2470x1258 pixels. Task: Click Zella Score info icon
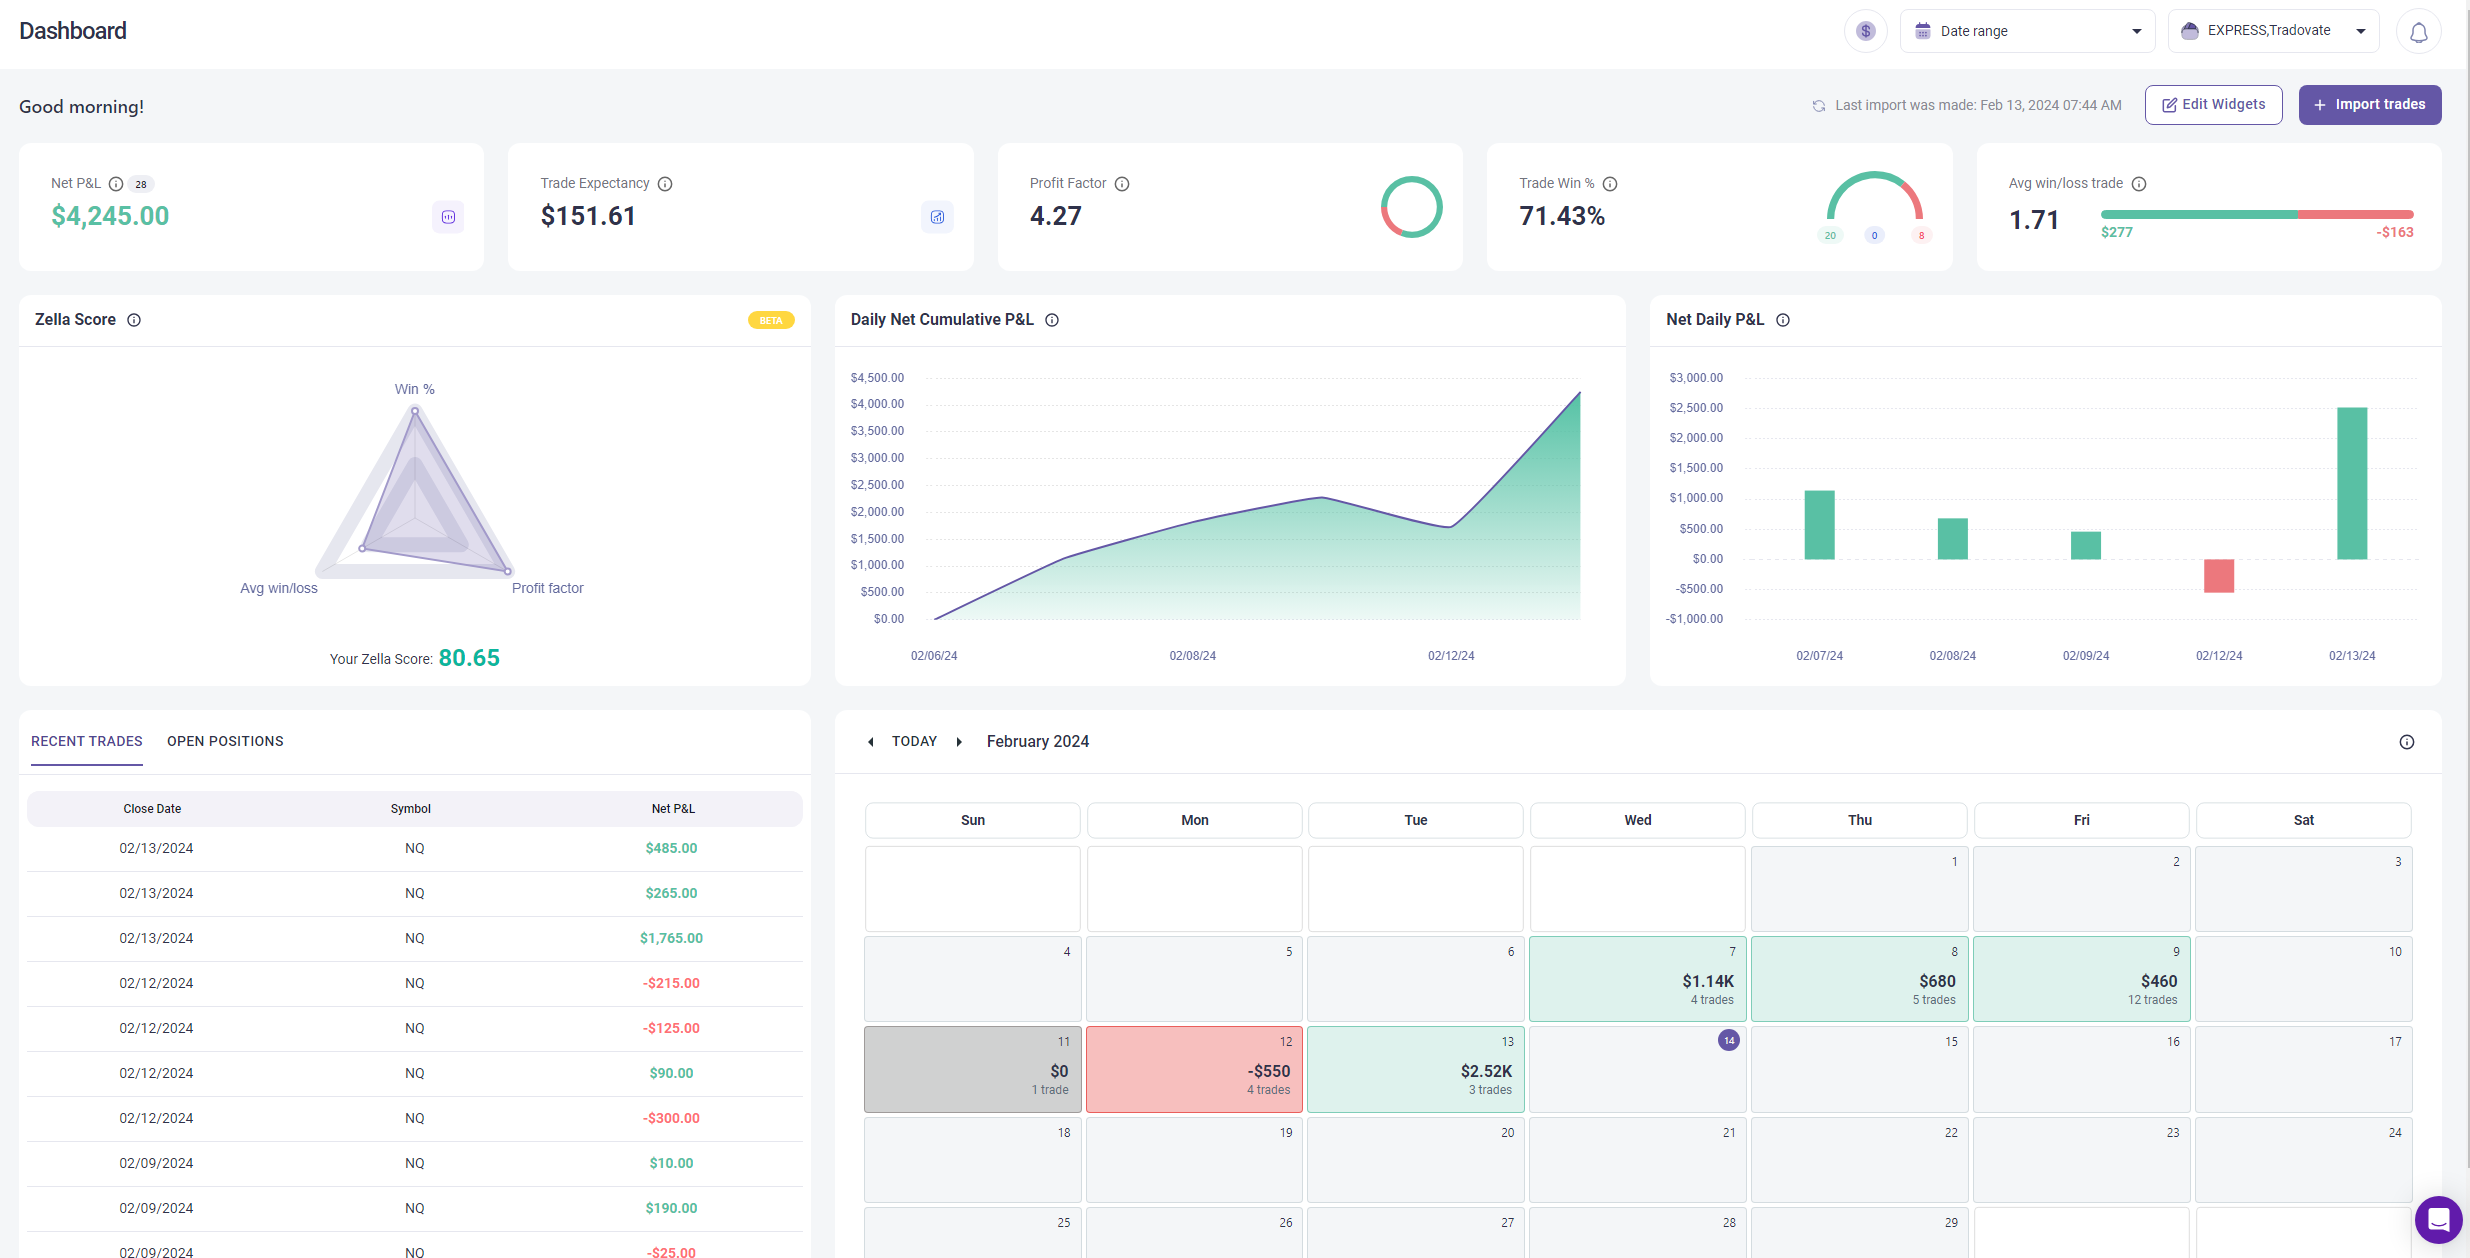coord(134,320)
